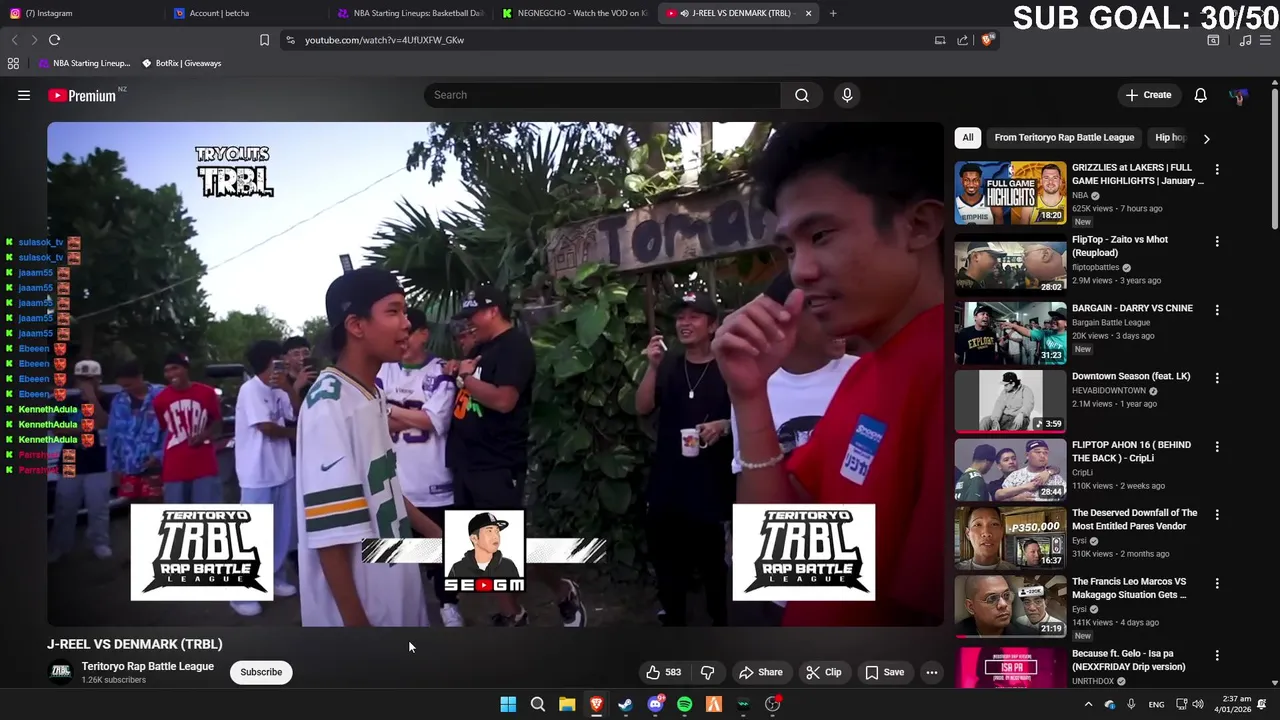Click the Create button
The height and width of the screenshot is (720, 1280).
pyautogui.click(x=1148, y=95)
